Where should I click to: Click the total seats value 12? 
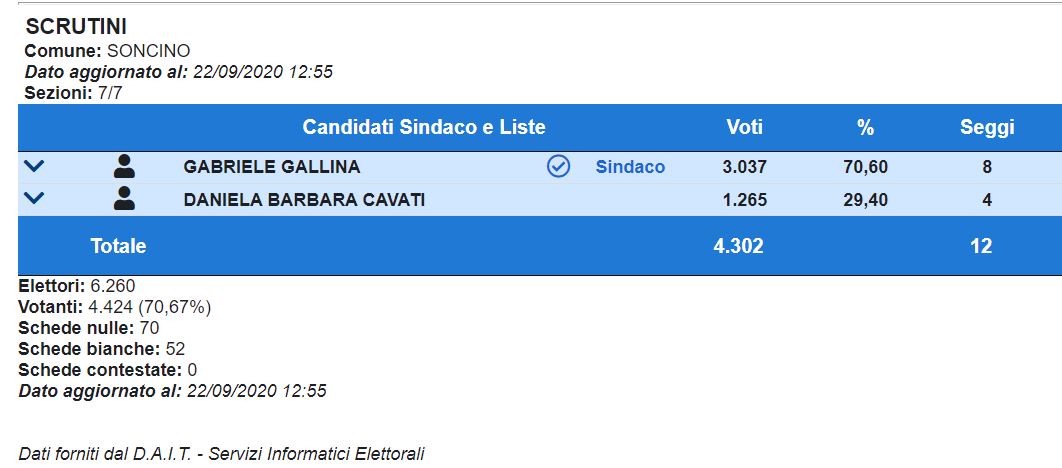click(x=981, y=245)
